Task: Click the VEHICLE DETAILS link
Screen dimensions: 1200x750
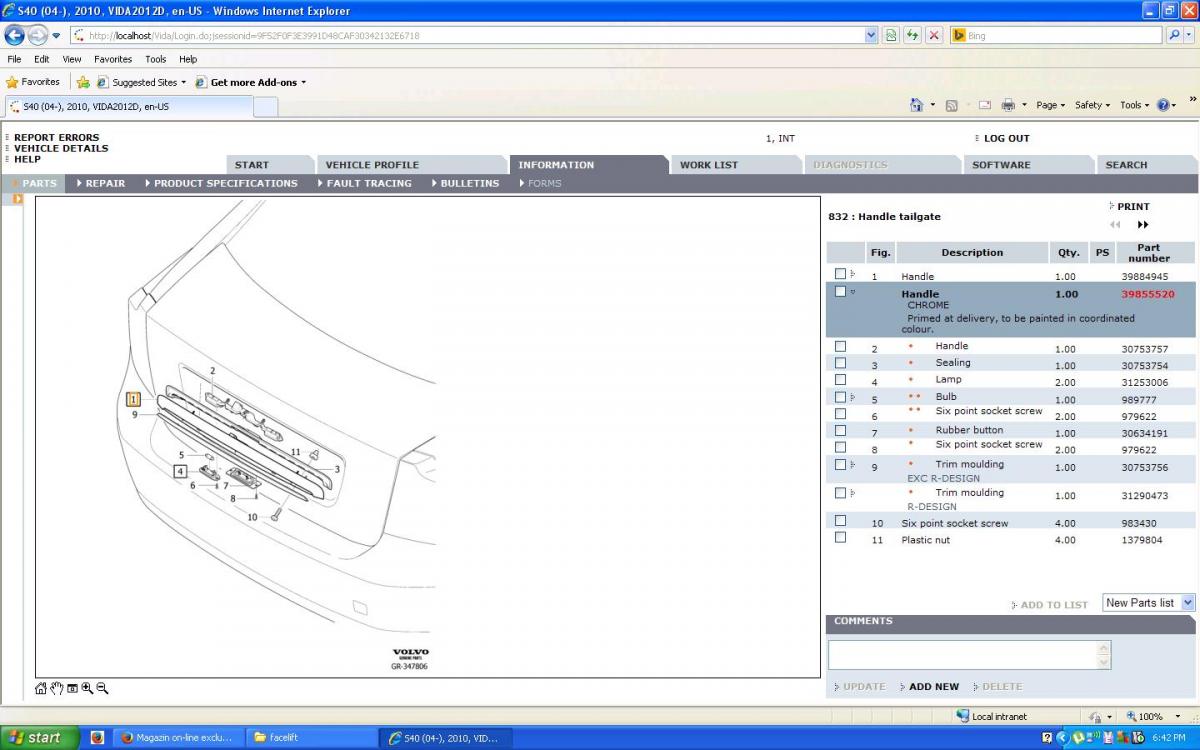Action: point(61,148)
